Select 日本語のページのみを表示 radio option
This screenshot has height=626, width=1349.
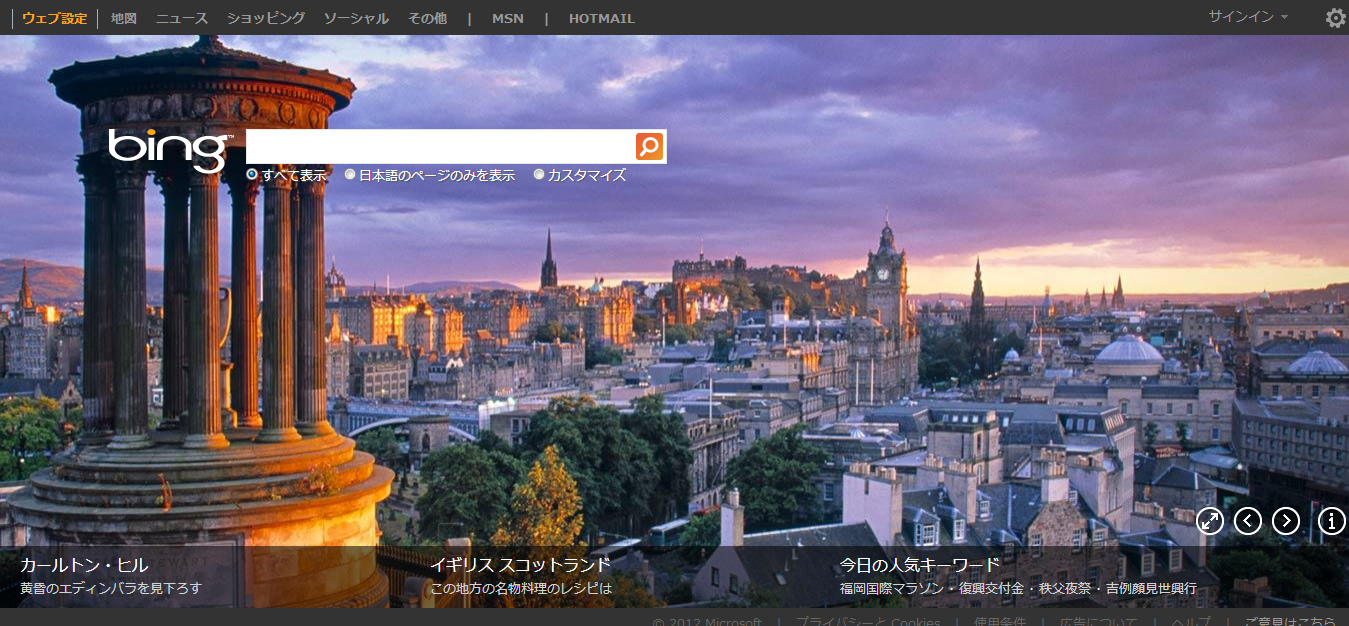[x=350, y=175]
